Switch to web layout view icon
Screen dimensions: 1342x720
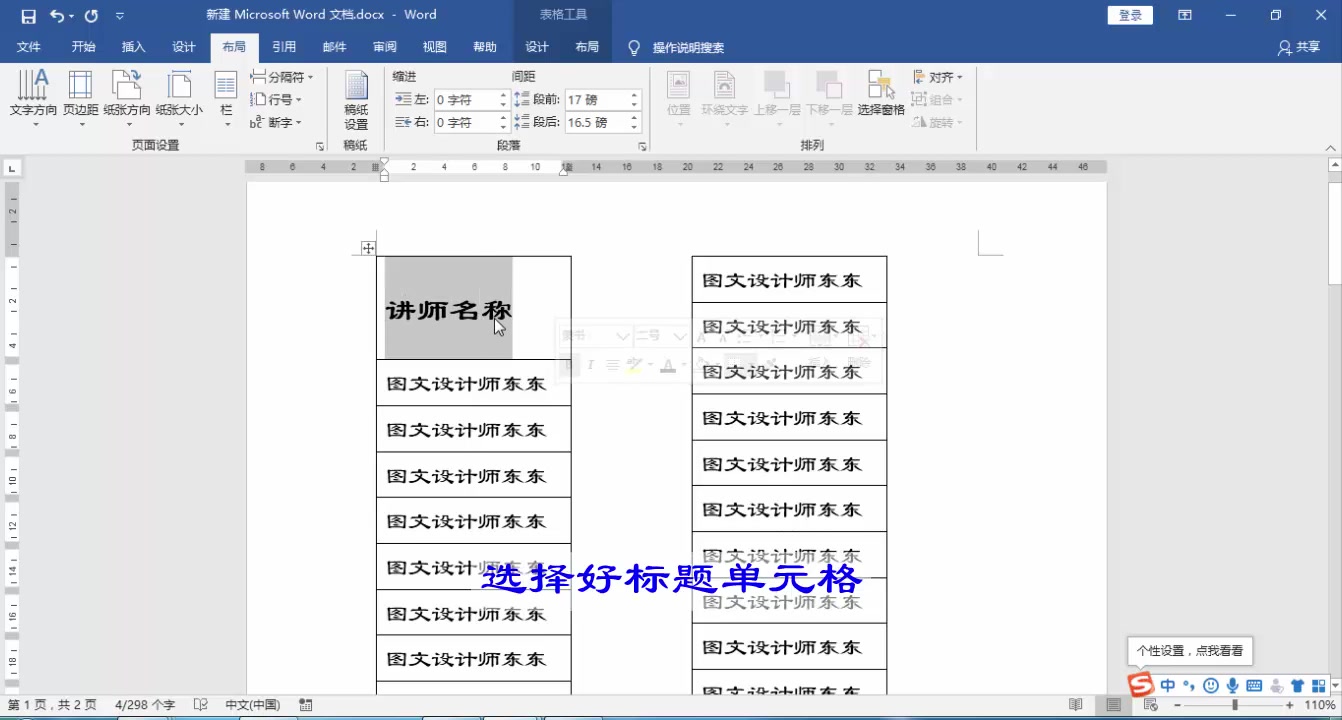click(x=1151, y=705)
